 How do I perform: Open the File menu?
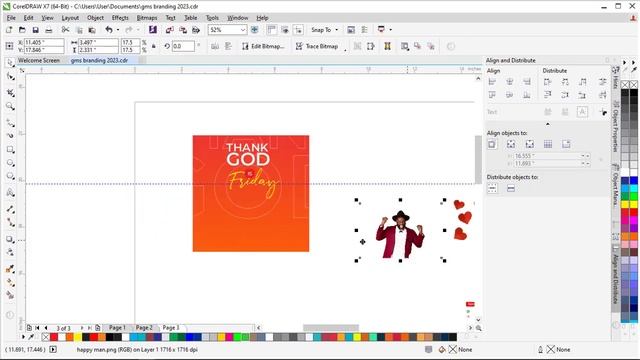(11, 18)
